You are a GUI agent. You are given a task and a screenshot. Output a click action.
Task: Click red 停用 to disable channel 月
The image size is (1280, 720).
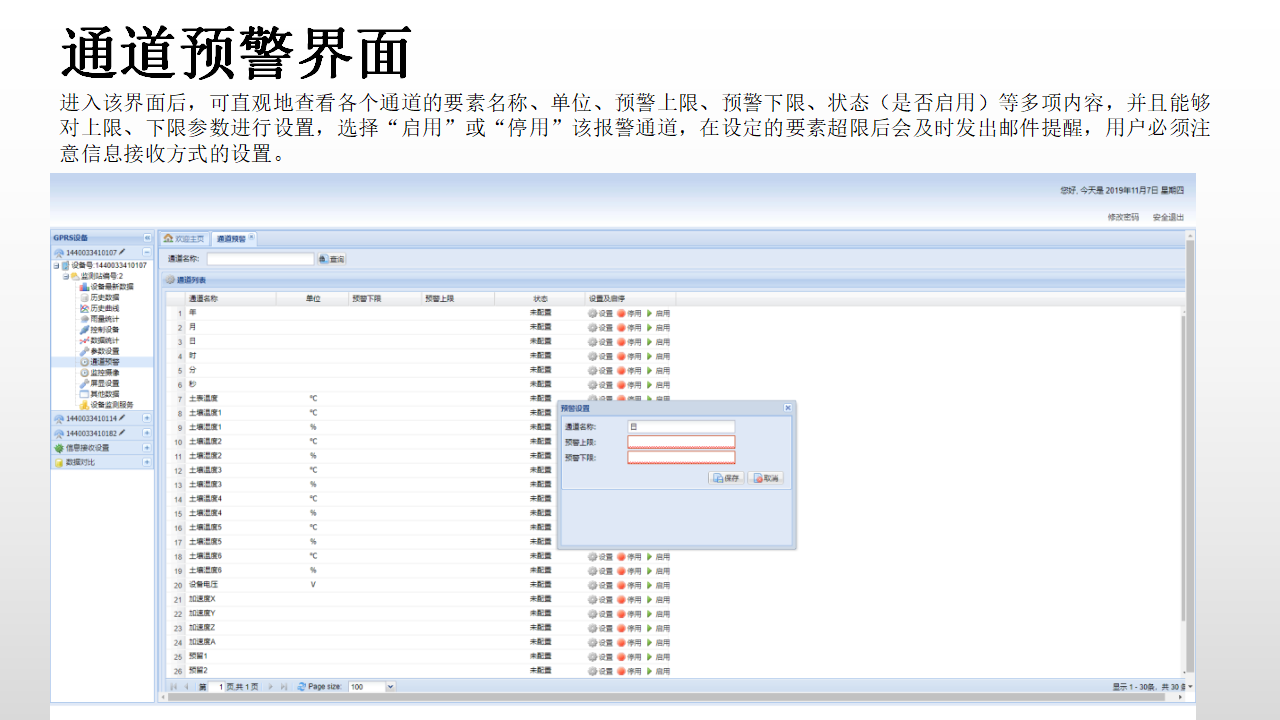tap(629, 327)
